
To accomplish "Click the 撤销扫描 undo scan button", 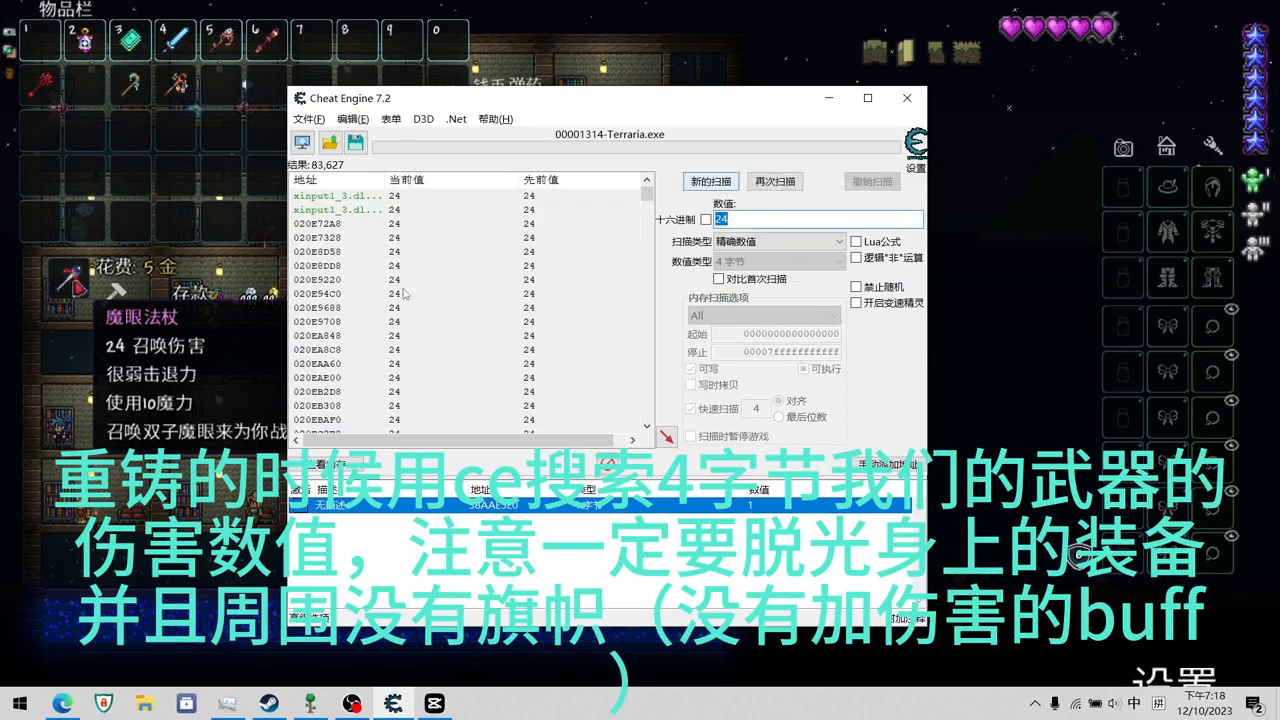I will 872,182.
